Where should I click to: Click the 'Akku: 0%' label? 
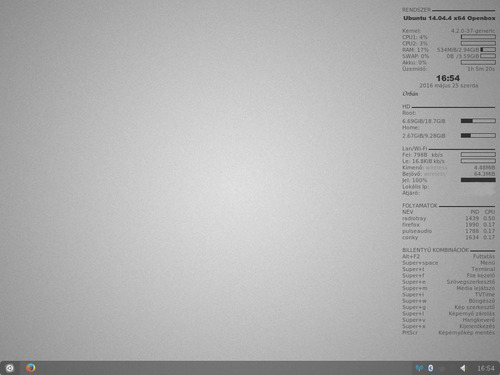click(x=414, y=62)
